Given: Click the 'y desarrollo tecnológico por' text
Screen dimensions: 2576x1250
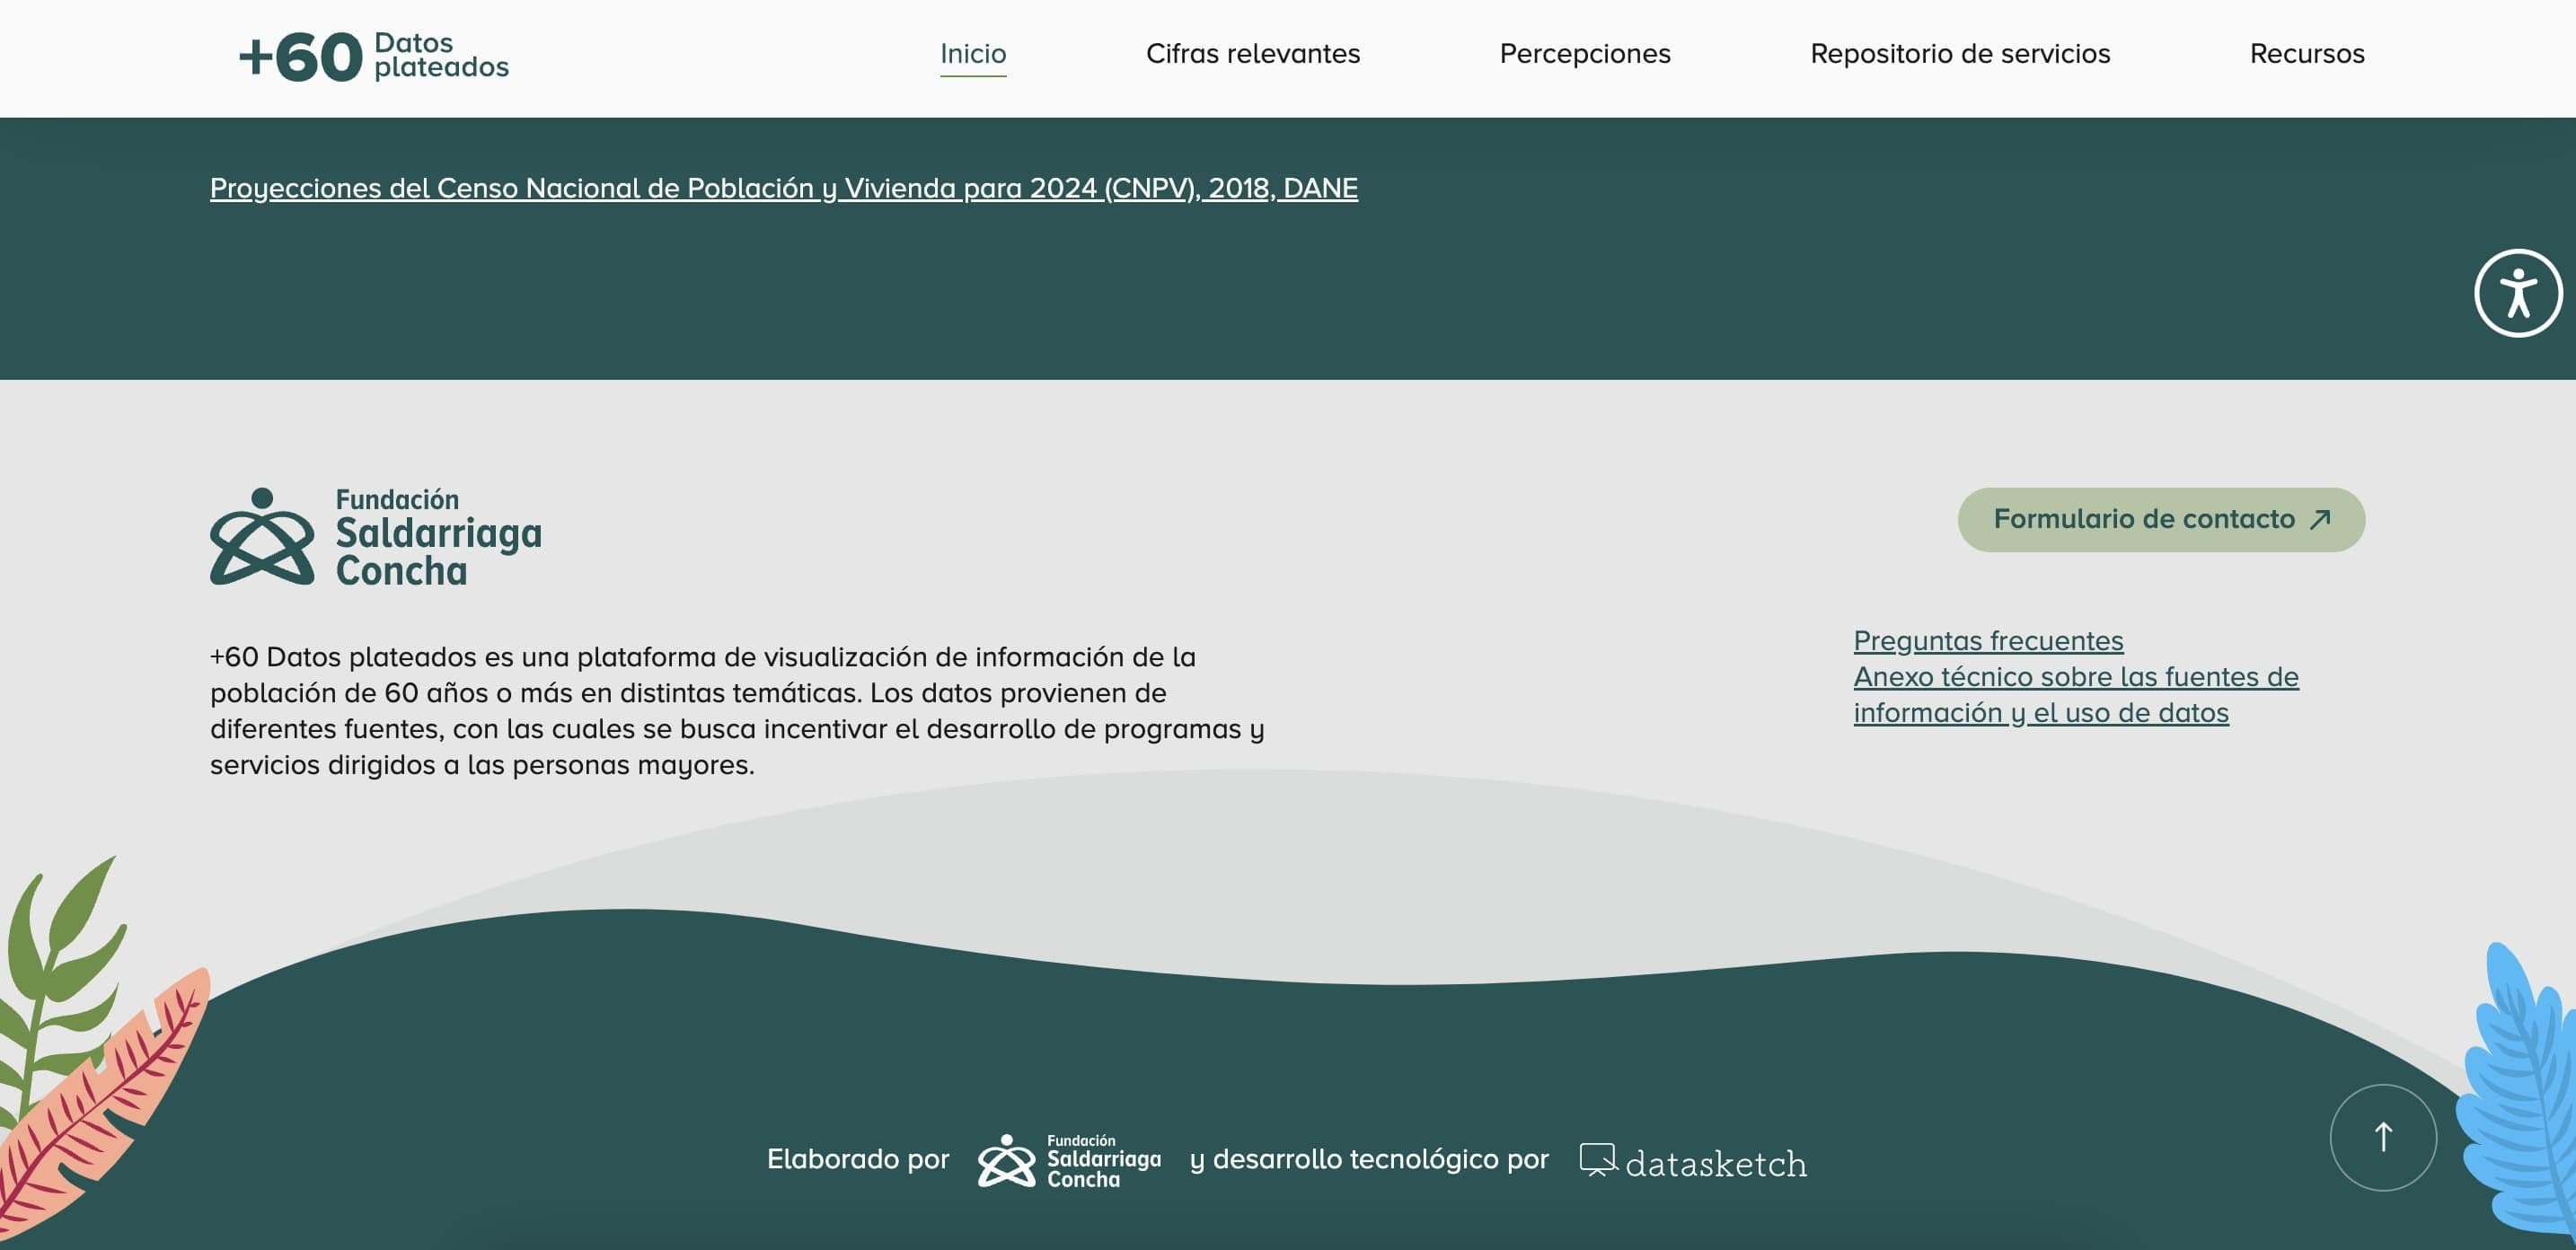Looking at the screenshot, I should 1369,1160.
